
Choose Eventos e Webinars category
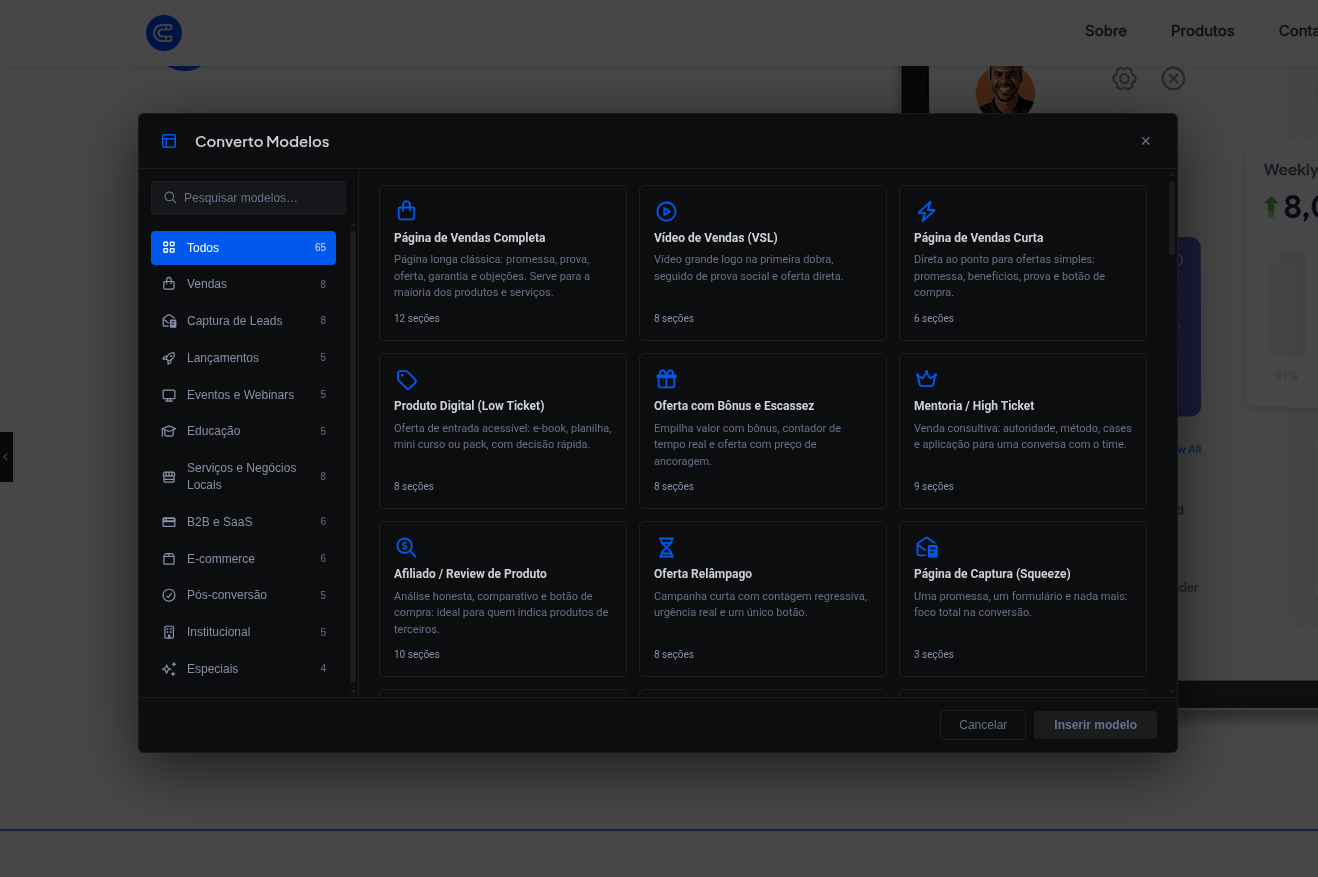243,395
